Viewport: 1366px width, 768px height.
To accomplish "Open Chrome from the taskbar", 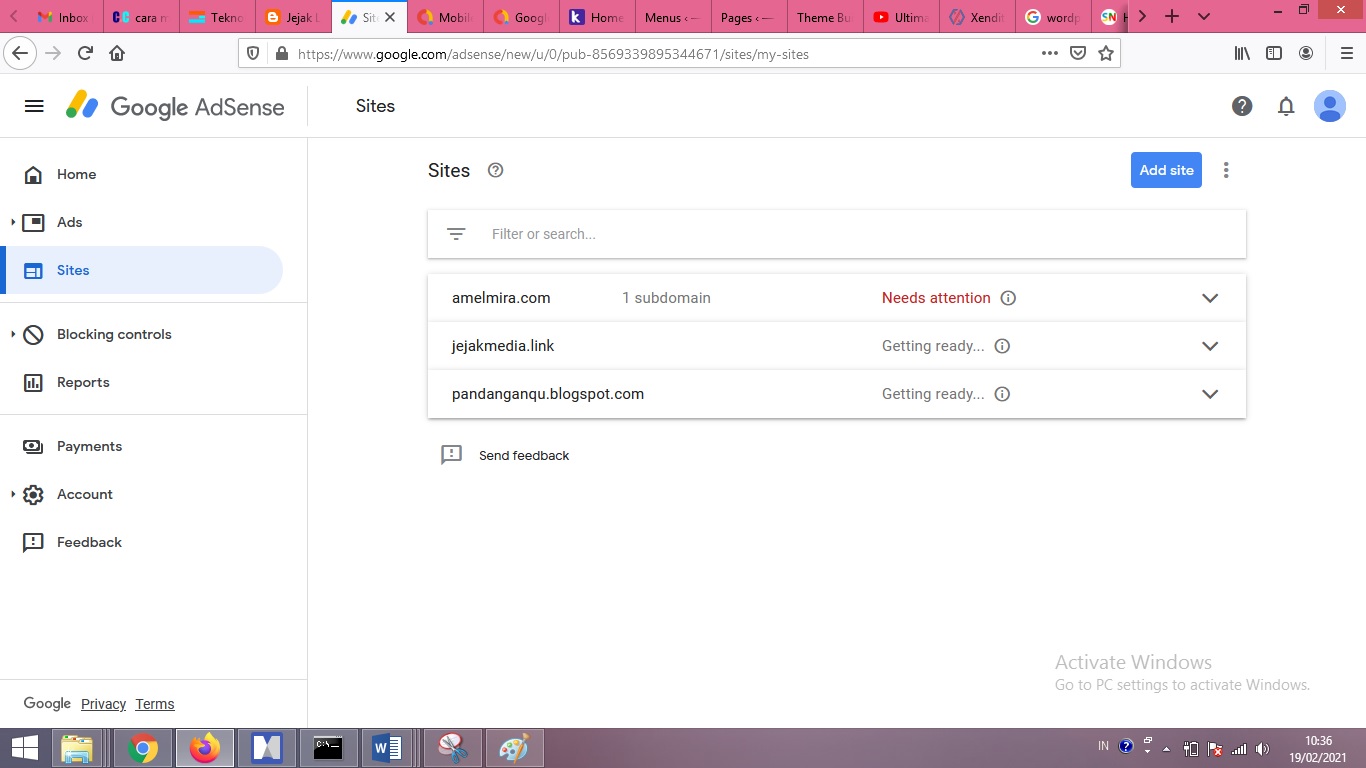I will 143,748.
